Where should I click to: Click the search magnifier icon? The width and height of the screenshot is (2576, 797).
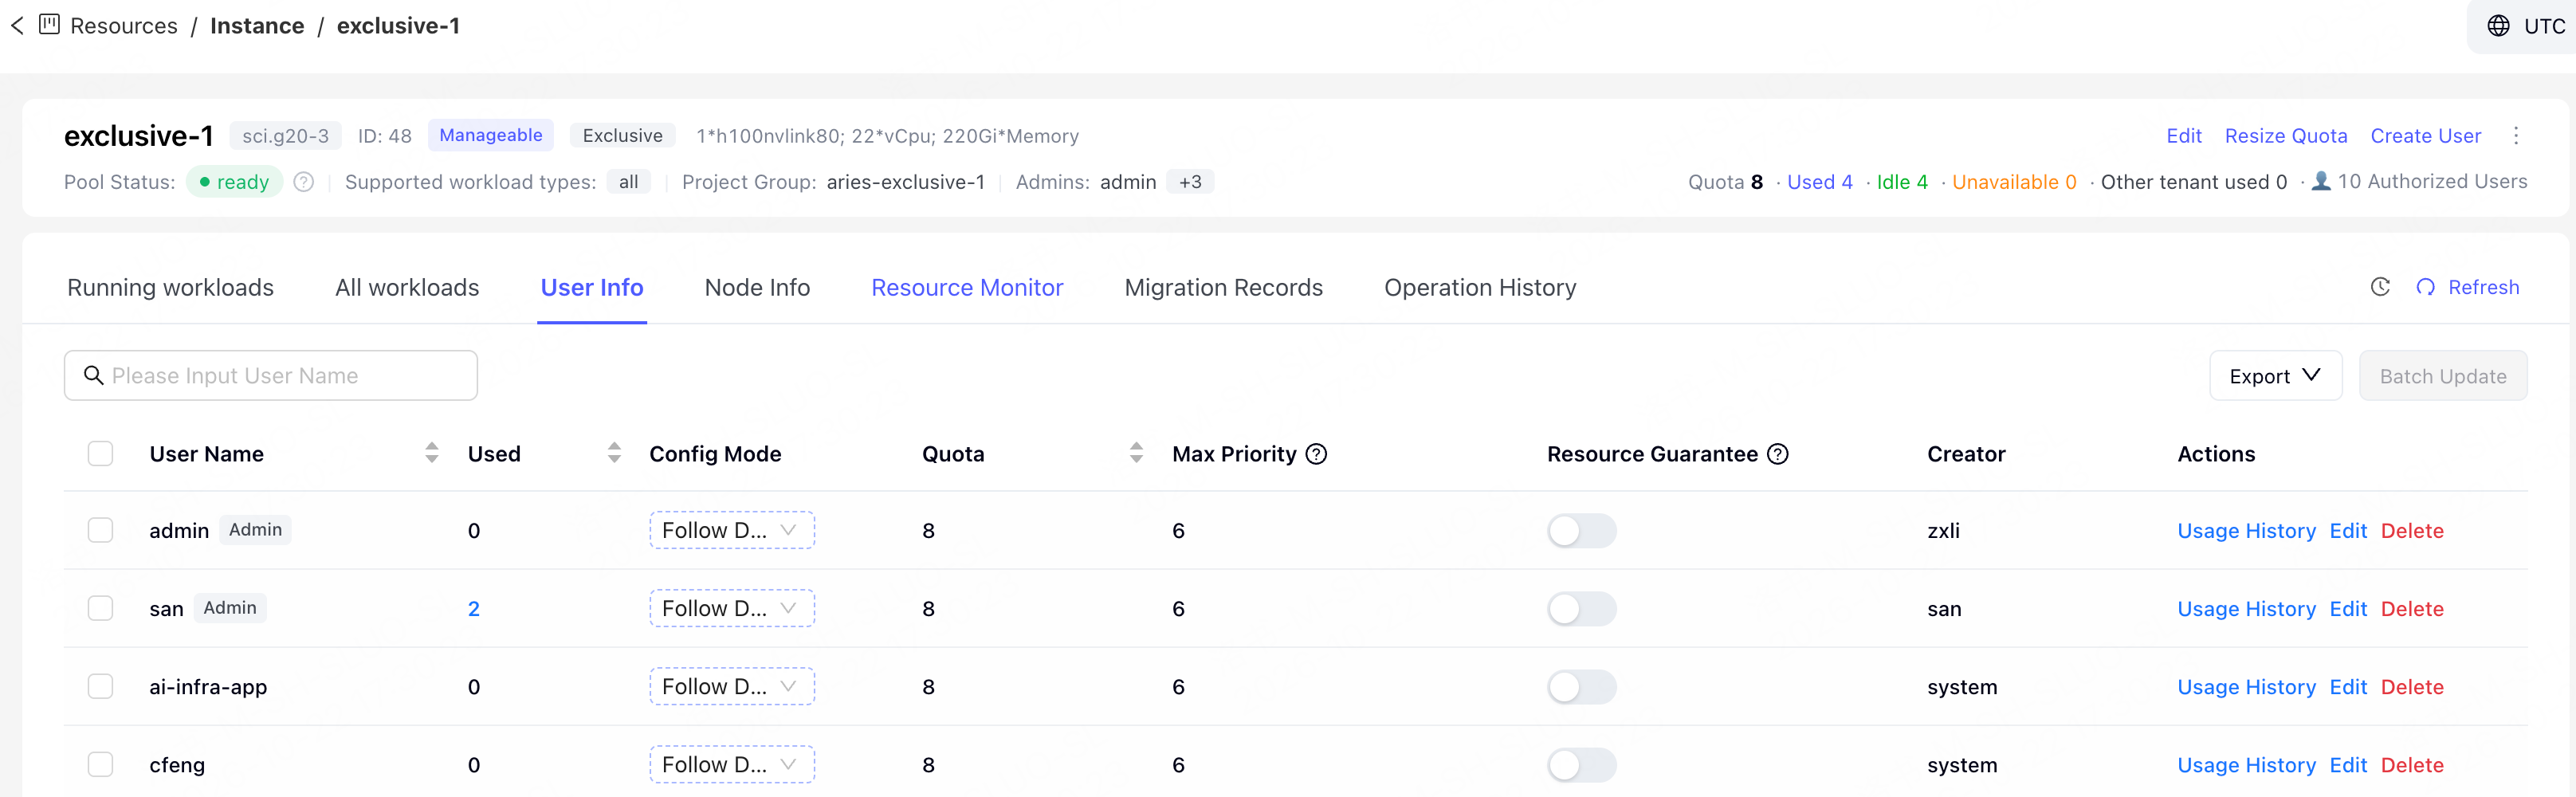click(x=94, y=375)
